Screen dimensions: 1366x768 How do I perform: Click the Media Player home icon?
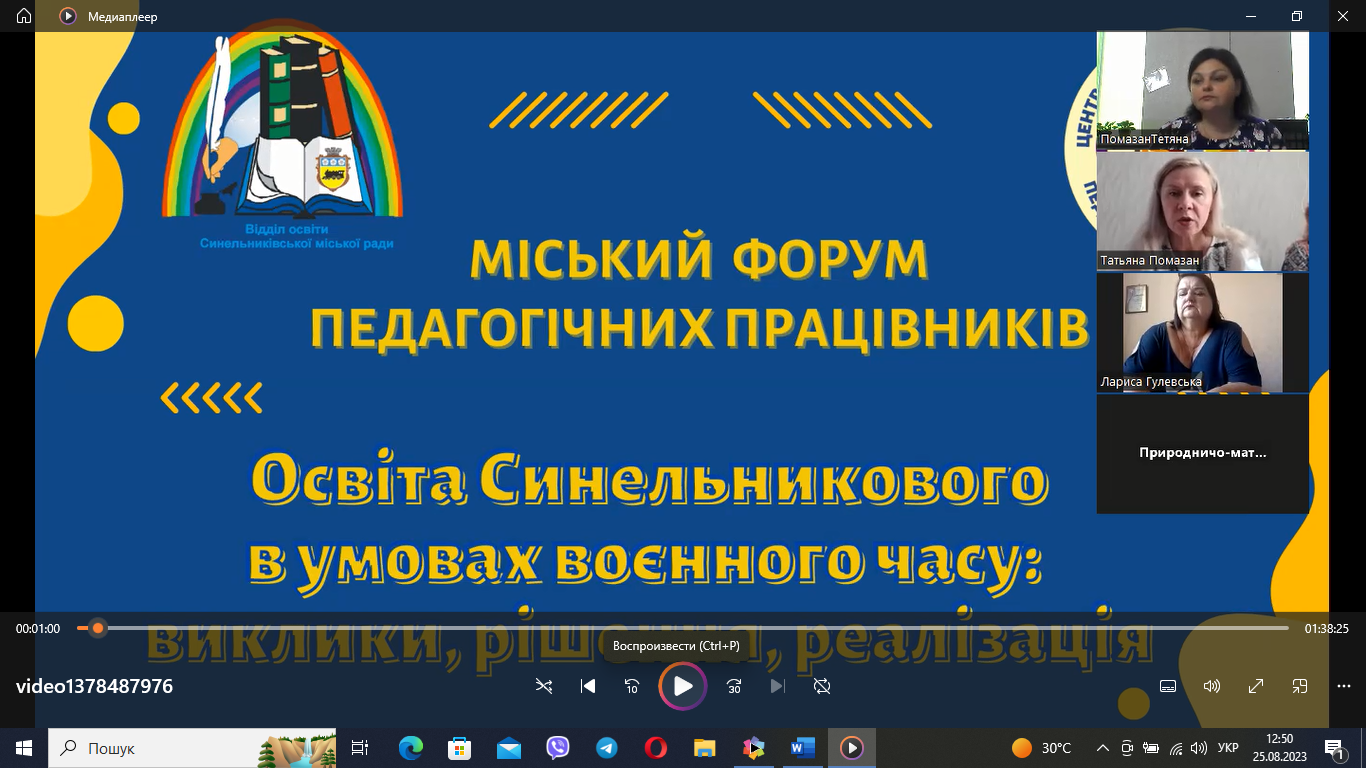[x=24, y=16]
